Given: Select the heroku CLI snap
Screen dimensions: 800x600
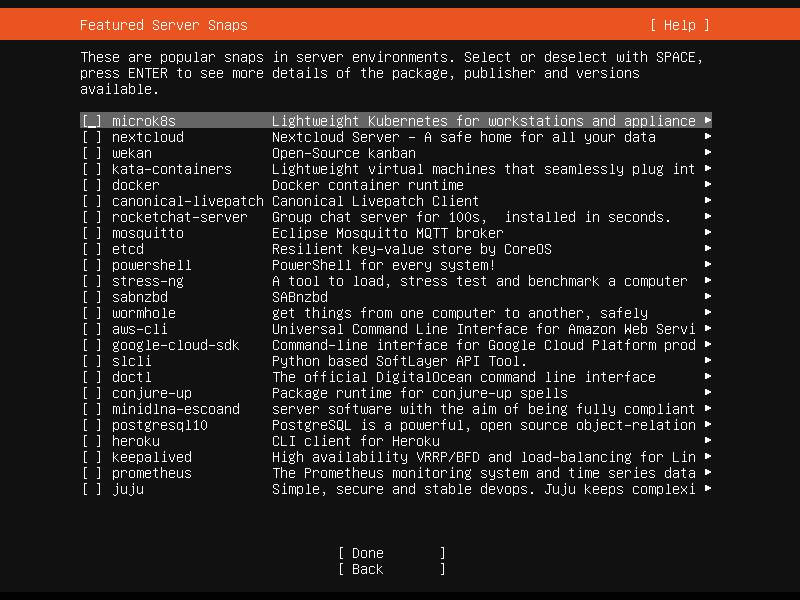Looking at the screenshot, I should [92, 441].
